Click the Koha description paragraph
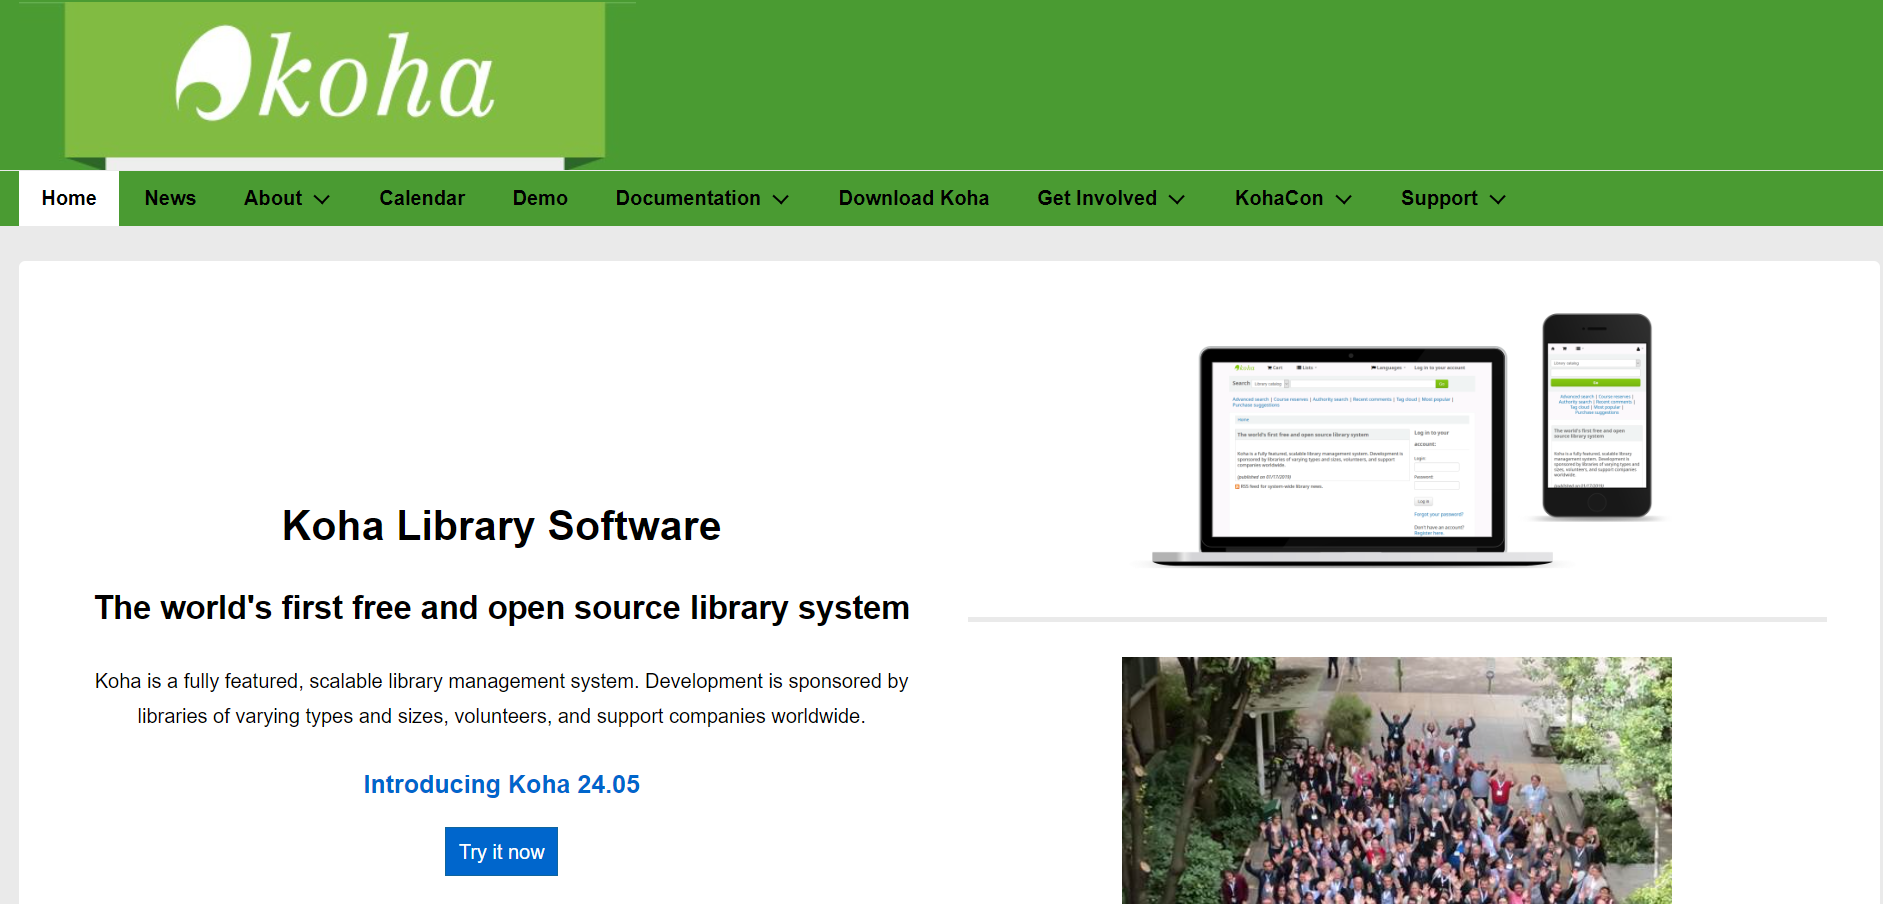The image size is (1883, 904). click(x=502, y=698)
